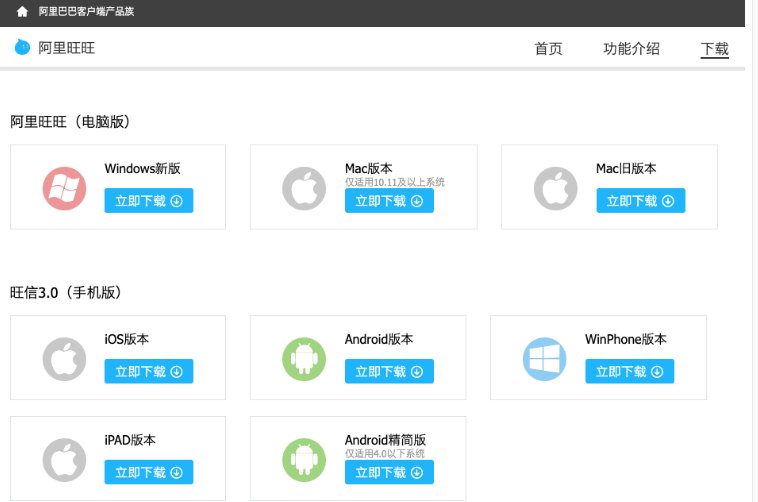The width and height of the screenshot is (758, 502).
Task: Click the blue WinPhone版本 windows icon
Action: click(544, 359)
